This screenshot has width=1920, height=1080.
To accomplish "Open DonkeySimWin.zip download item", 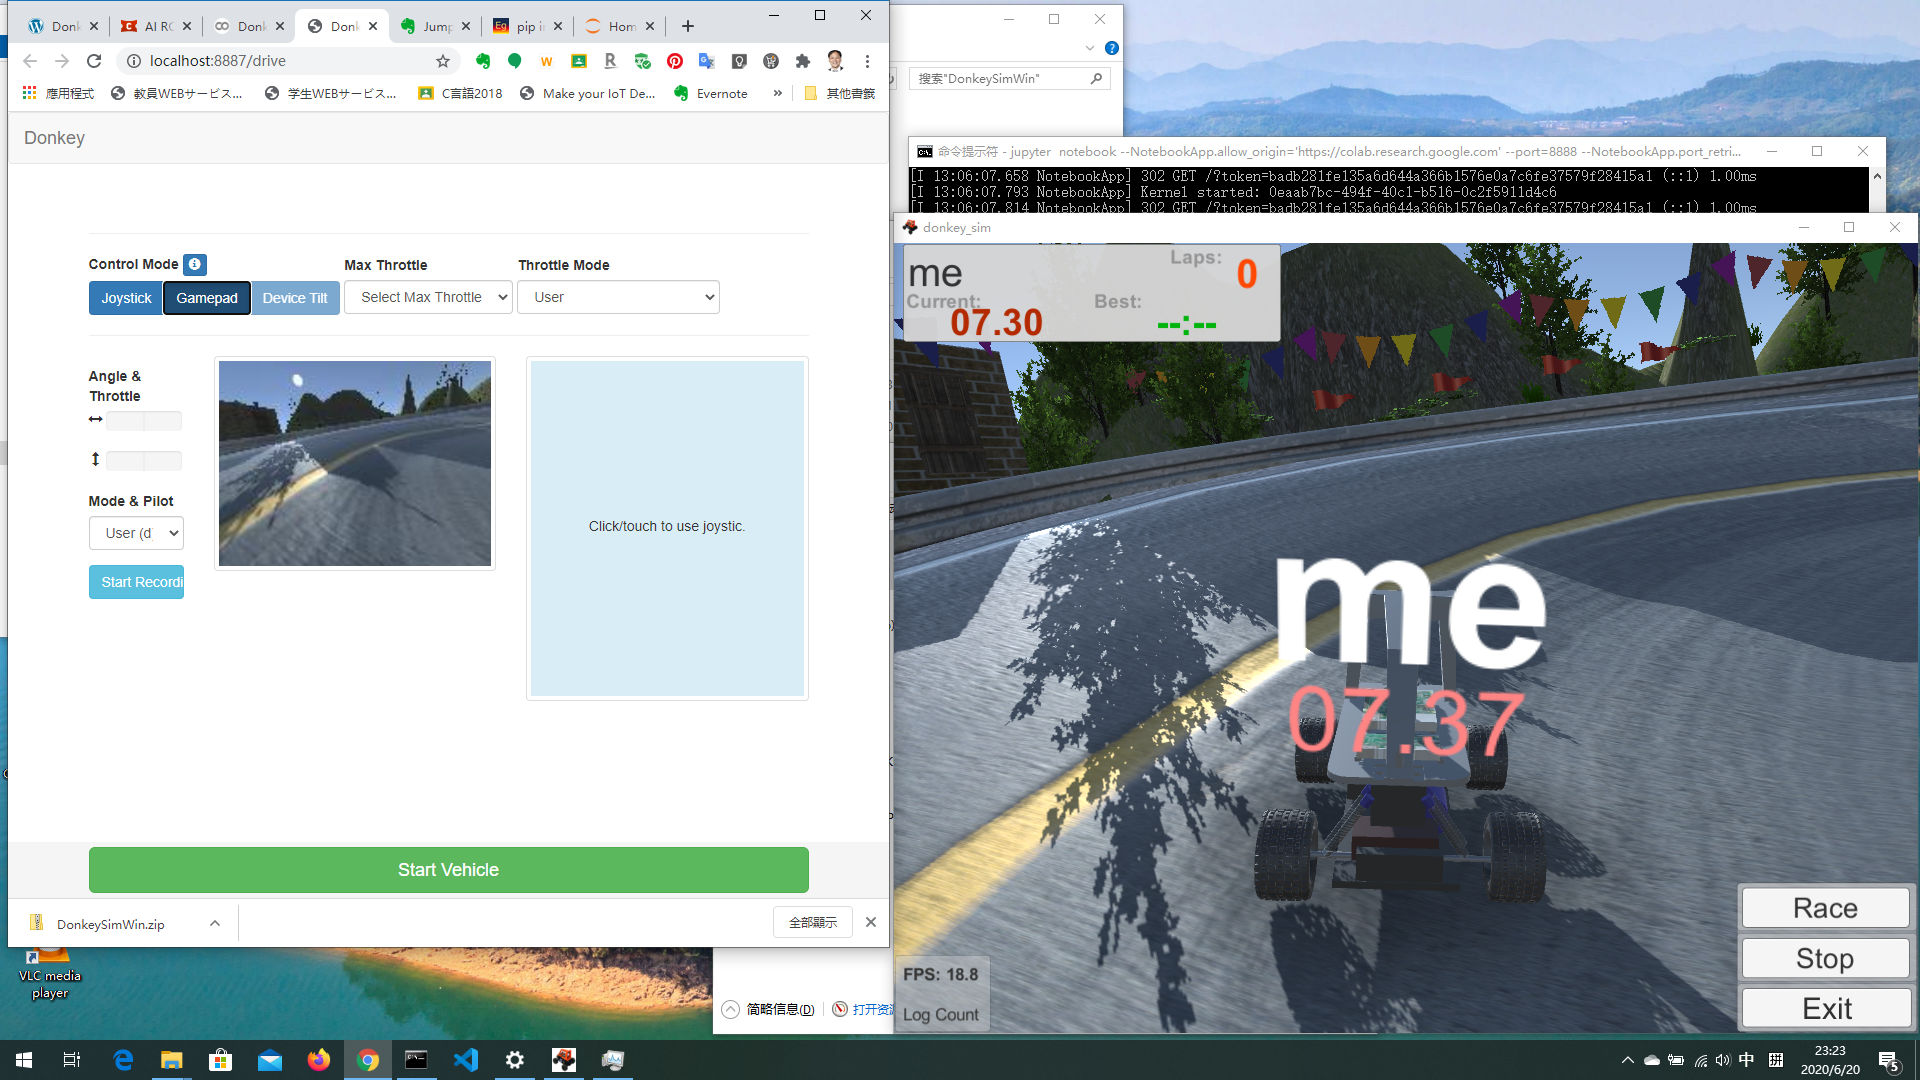I will tap(110, 924).
